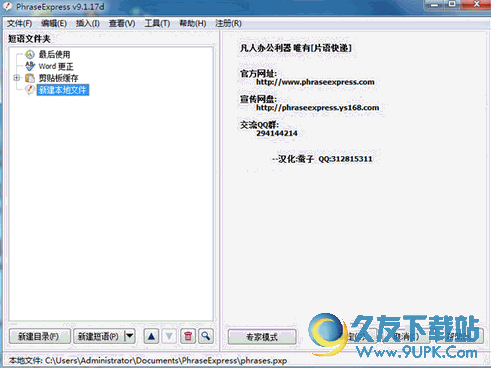Click the clock icon beside 最后使用
Viewport: 491px width, 368px height.
coord(30,54)
